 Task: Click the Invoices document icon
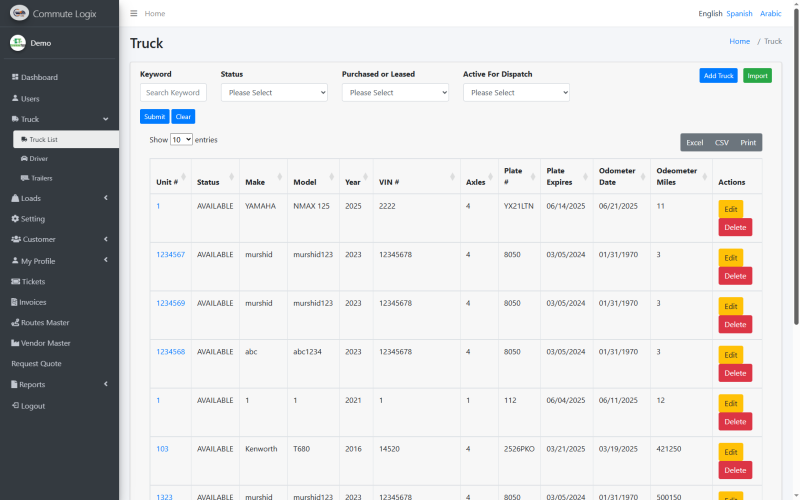14,302
